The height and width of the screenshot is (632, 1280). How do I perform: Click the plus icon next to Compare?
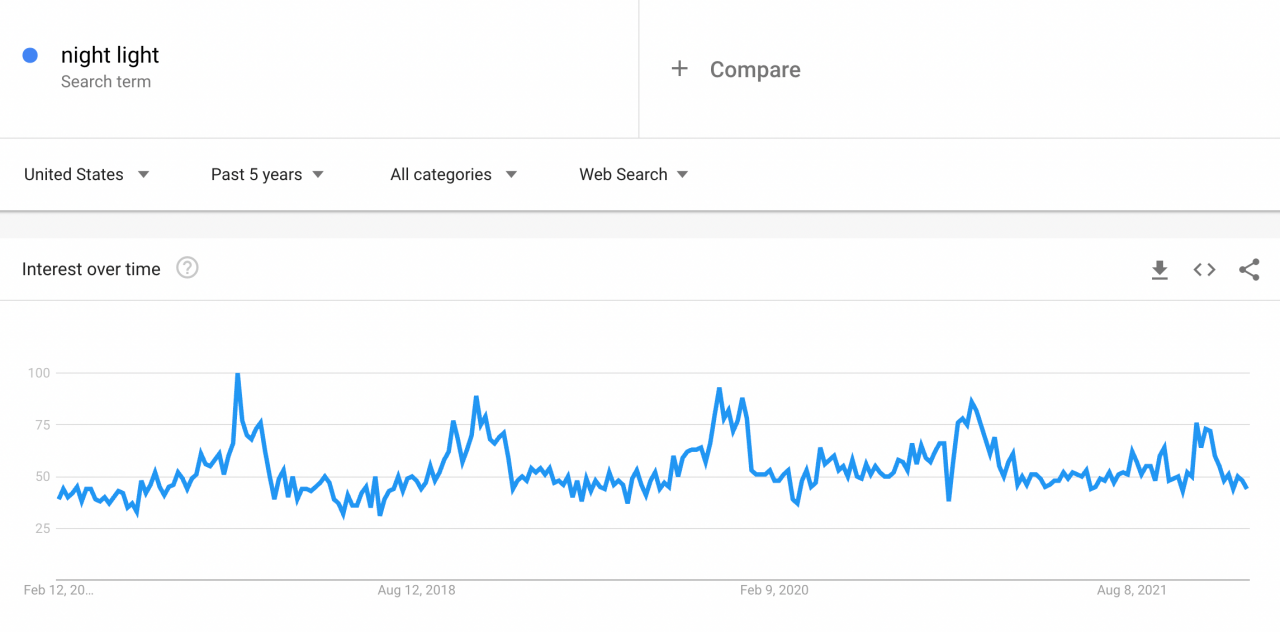click(x=679, y=69)
